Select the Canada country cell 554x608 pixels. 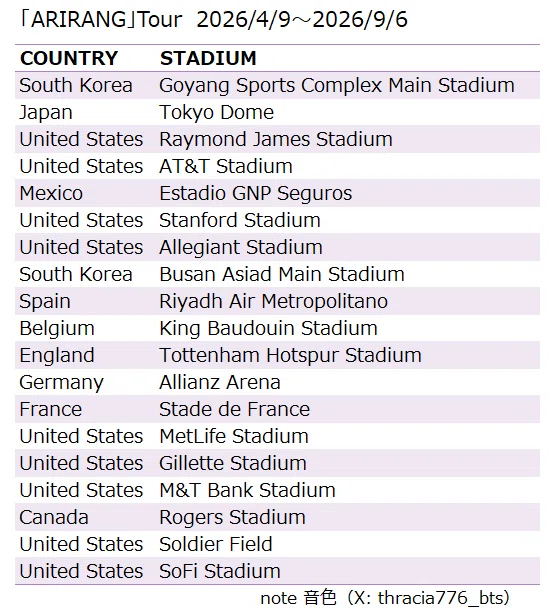point(54,517)
